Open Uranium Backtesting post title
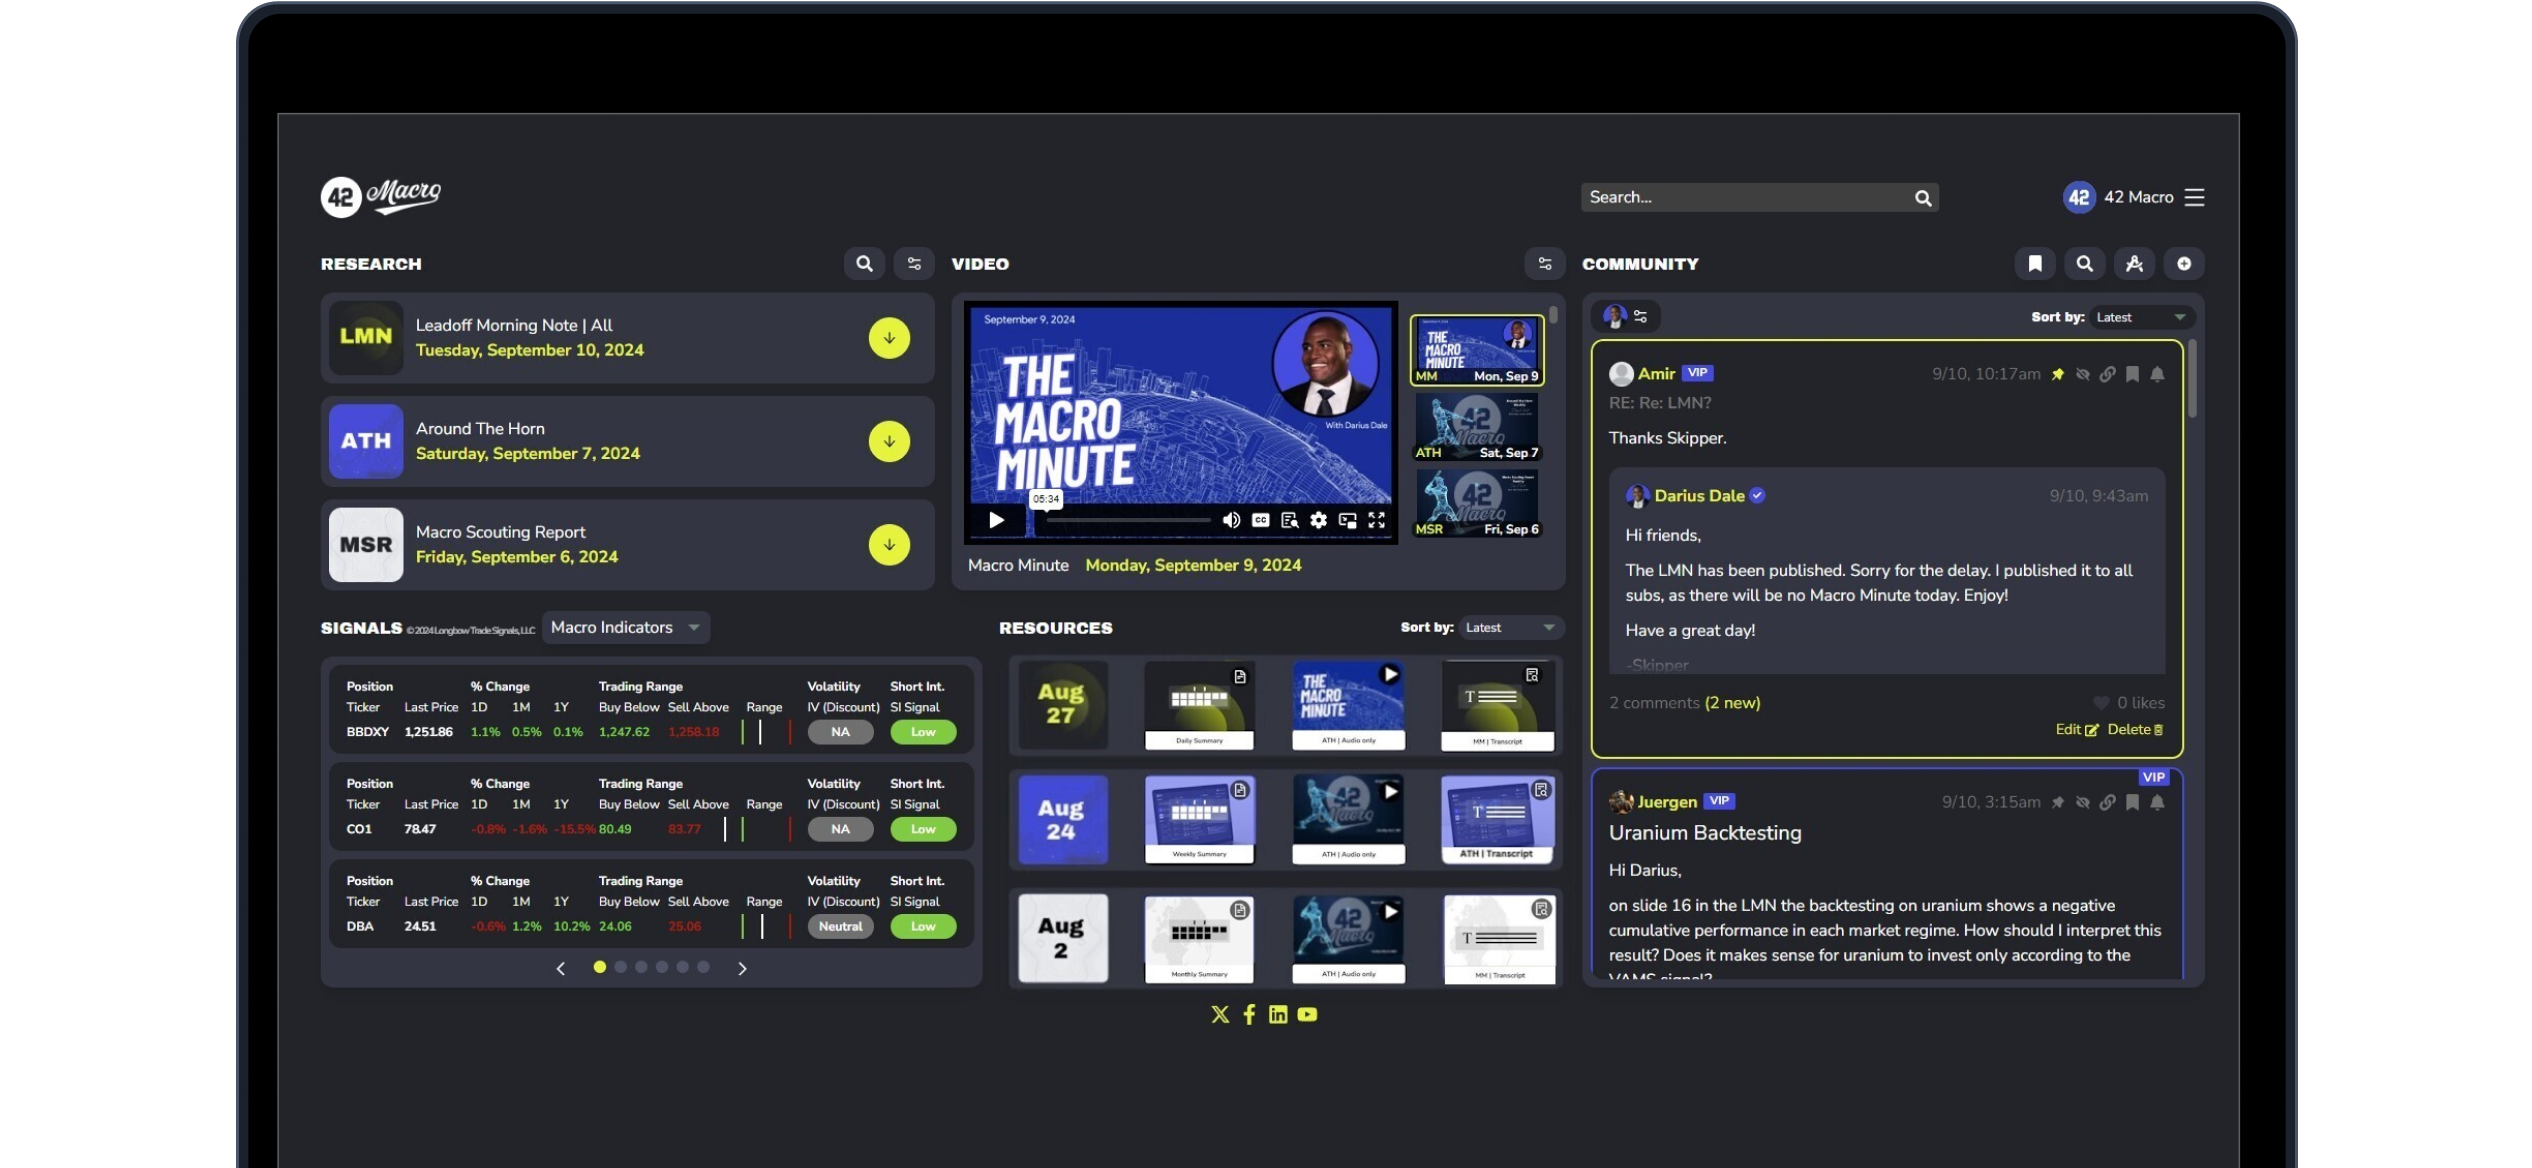2532x1168 pixels. [x=1705, y=833]
